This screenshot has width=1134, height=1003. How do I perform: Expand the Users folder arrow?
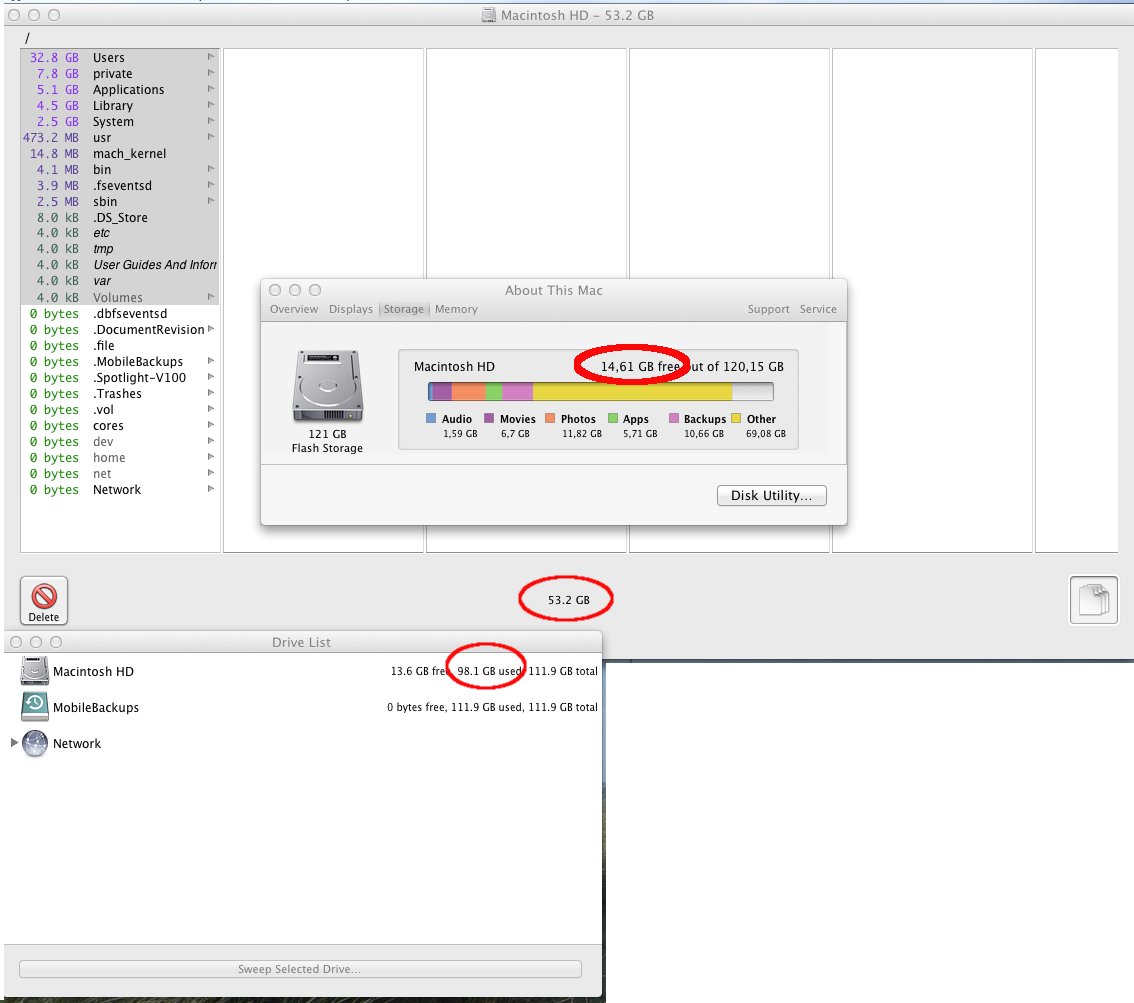pos(210,58)
